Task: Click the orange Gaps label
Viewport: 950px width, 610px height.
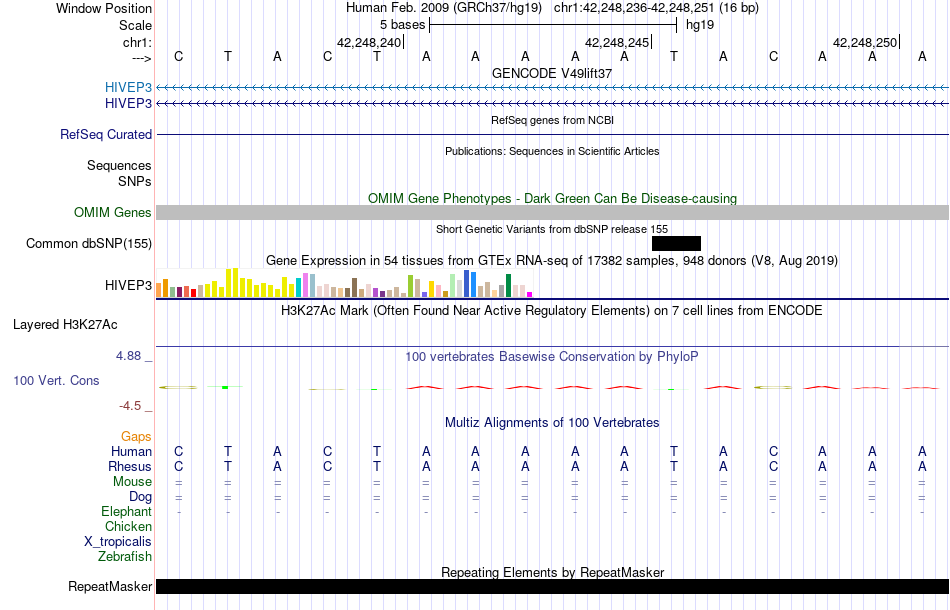Action: coord(136,437)
